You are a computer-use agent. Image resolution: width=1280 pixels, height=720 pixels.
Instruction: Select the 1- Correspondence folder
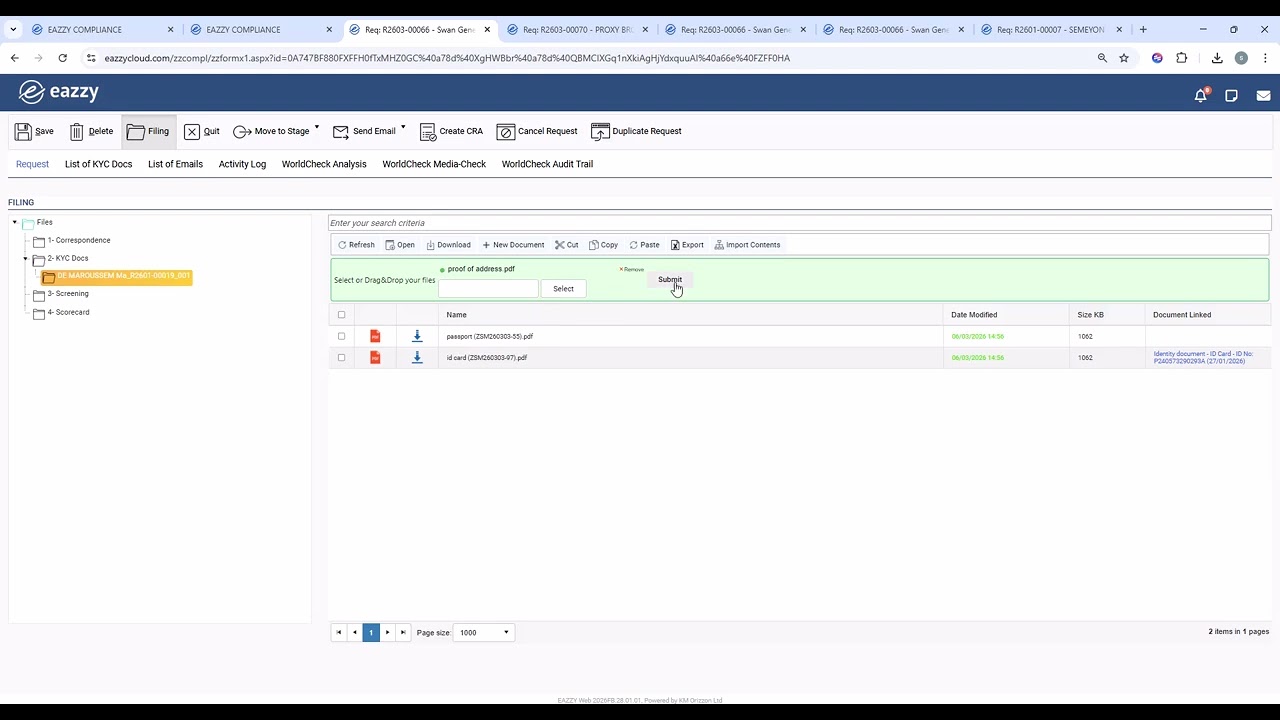[x=79, y=241]
